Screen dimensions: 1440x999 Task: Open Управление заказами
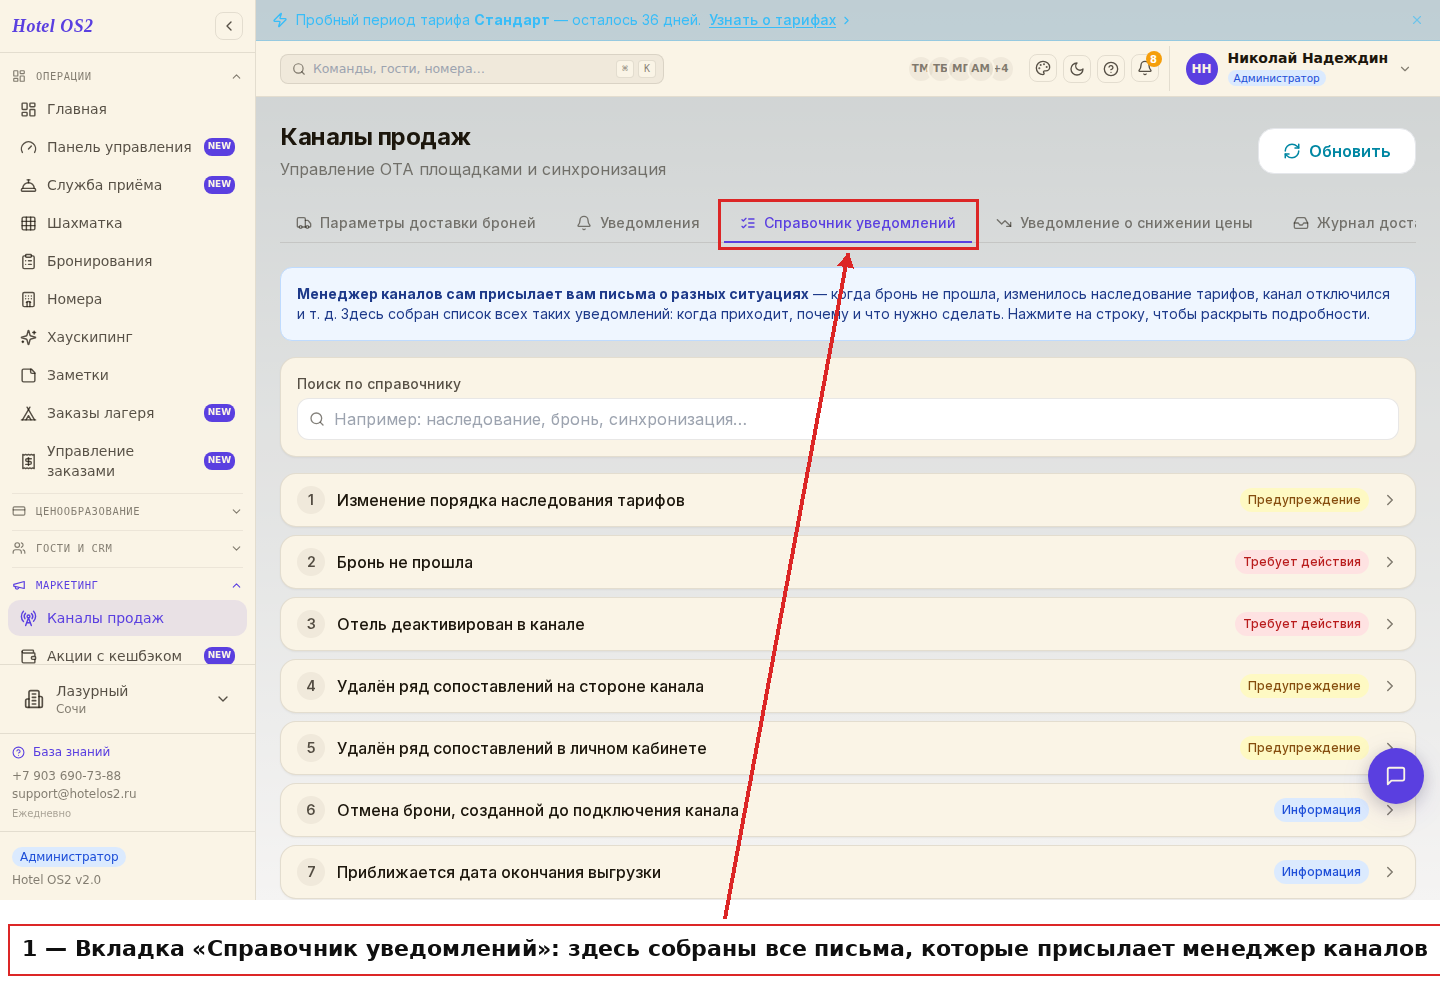[x=127, y=461]
